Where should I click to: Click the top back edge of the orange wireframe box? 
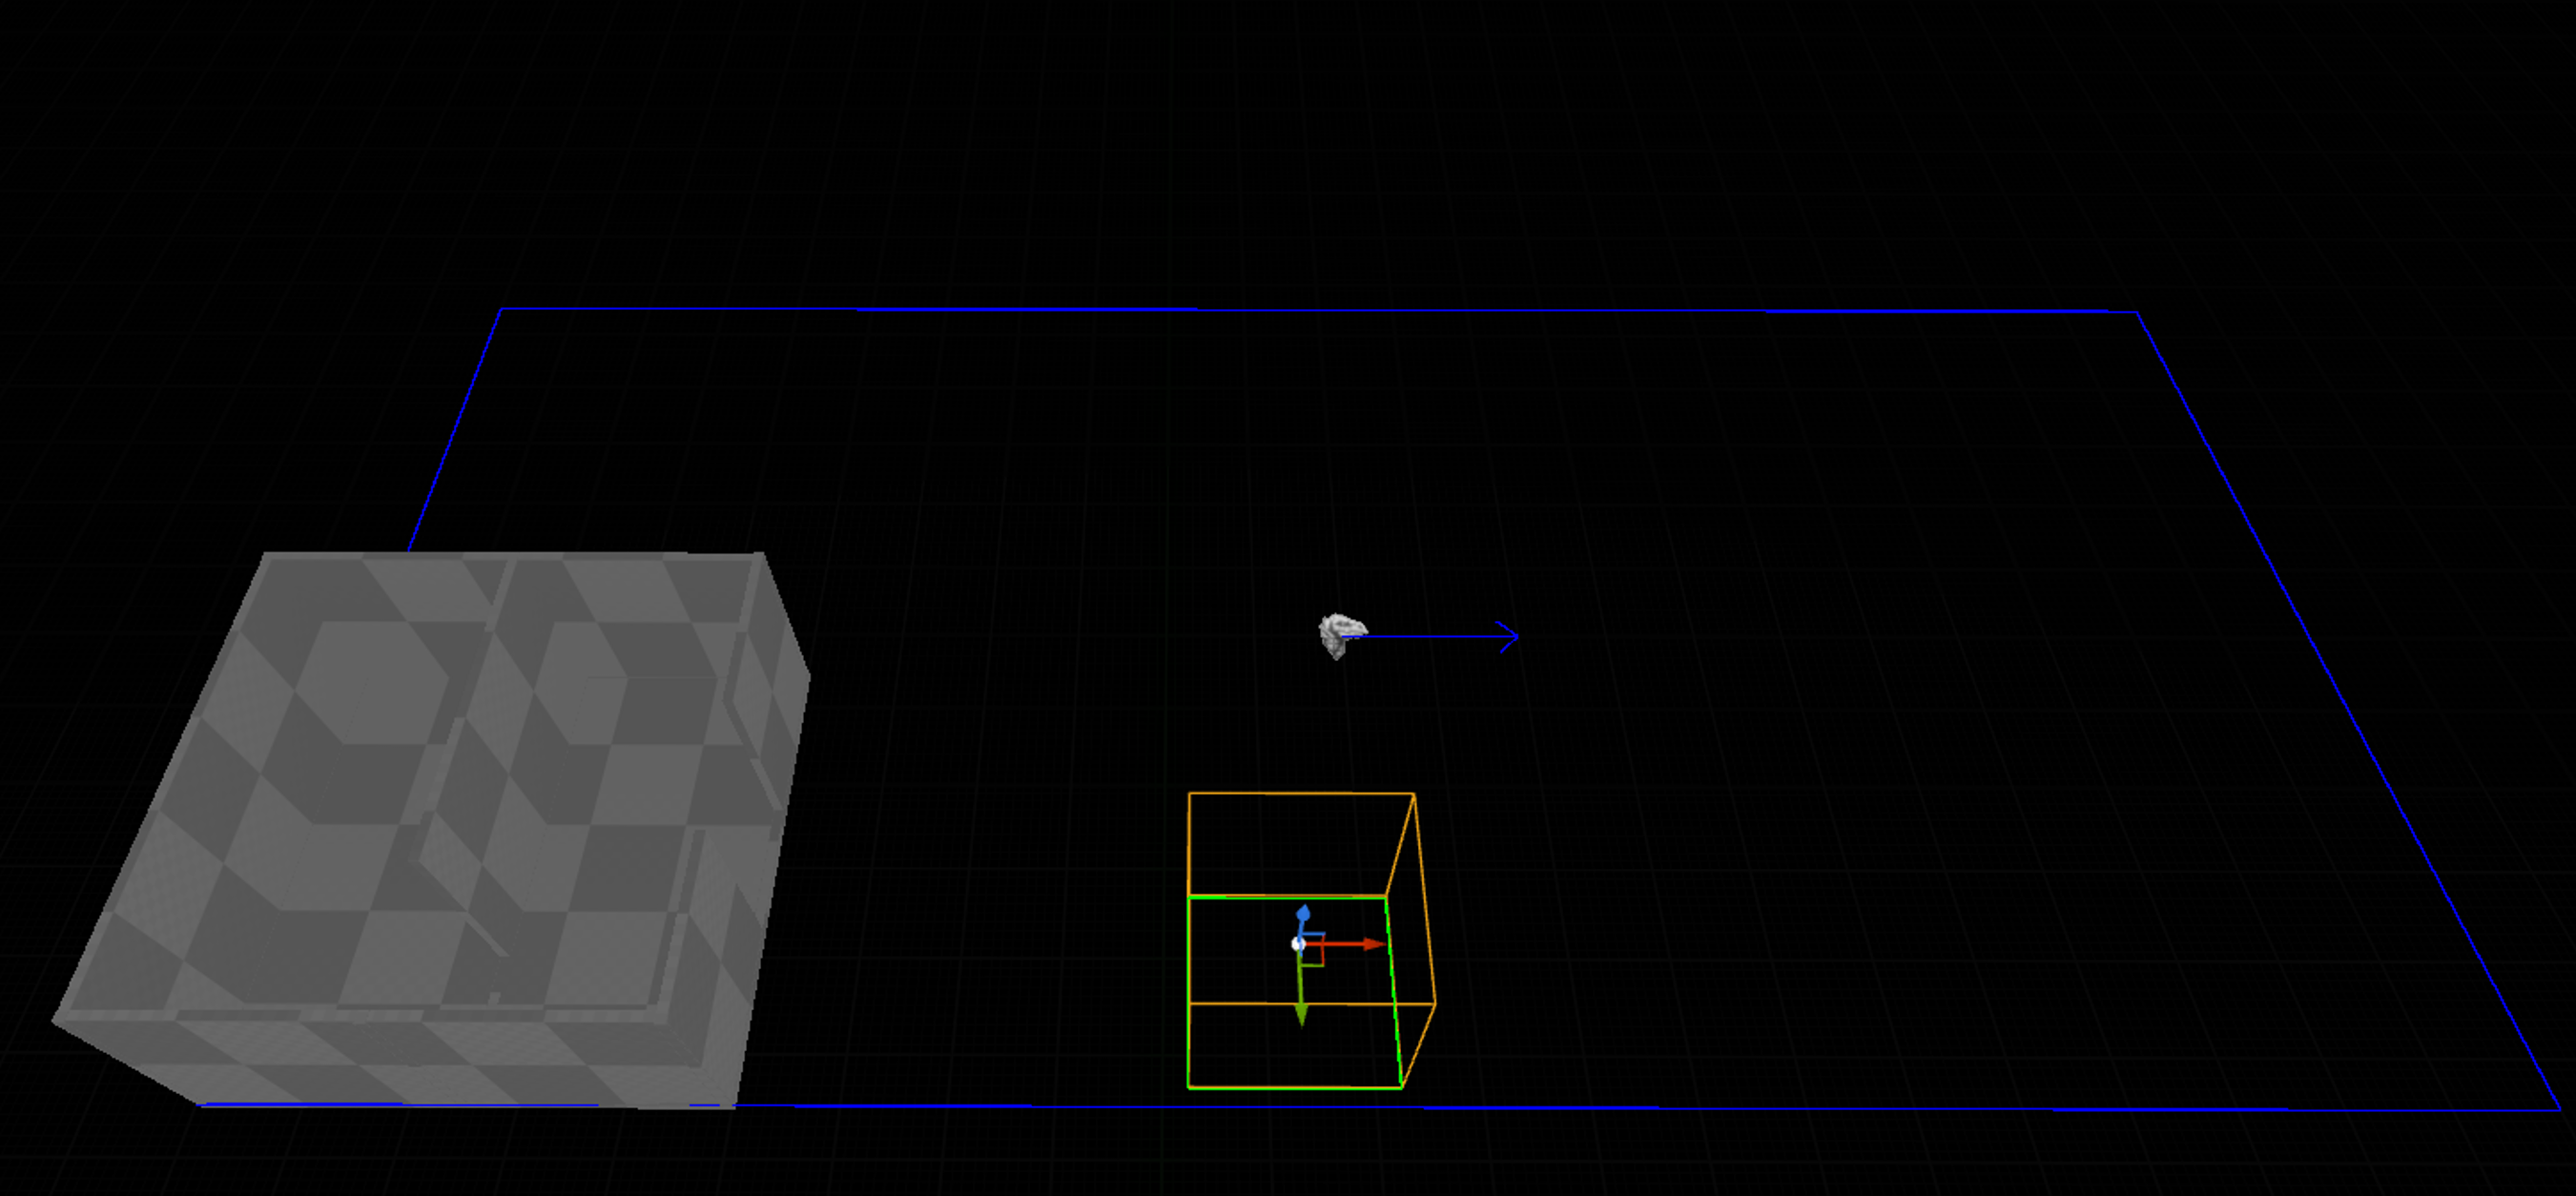1300,794
